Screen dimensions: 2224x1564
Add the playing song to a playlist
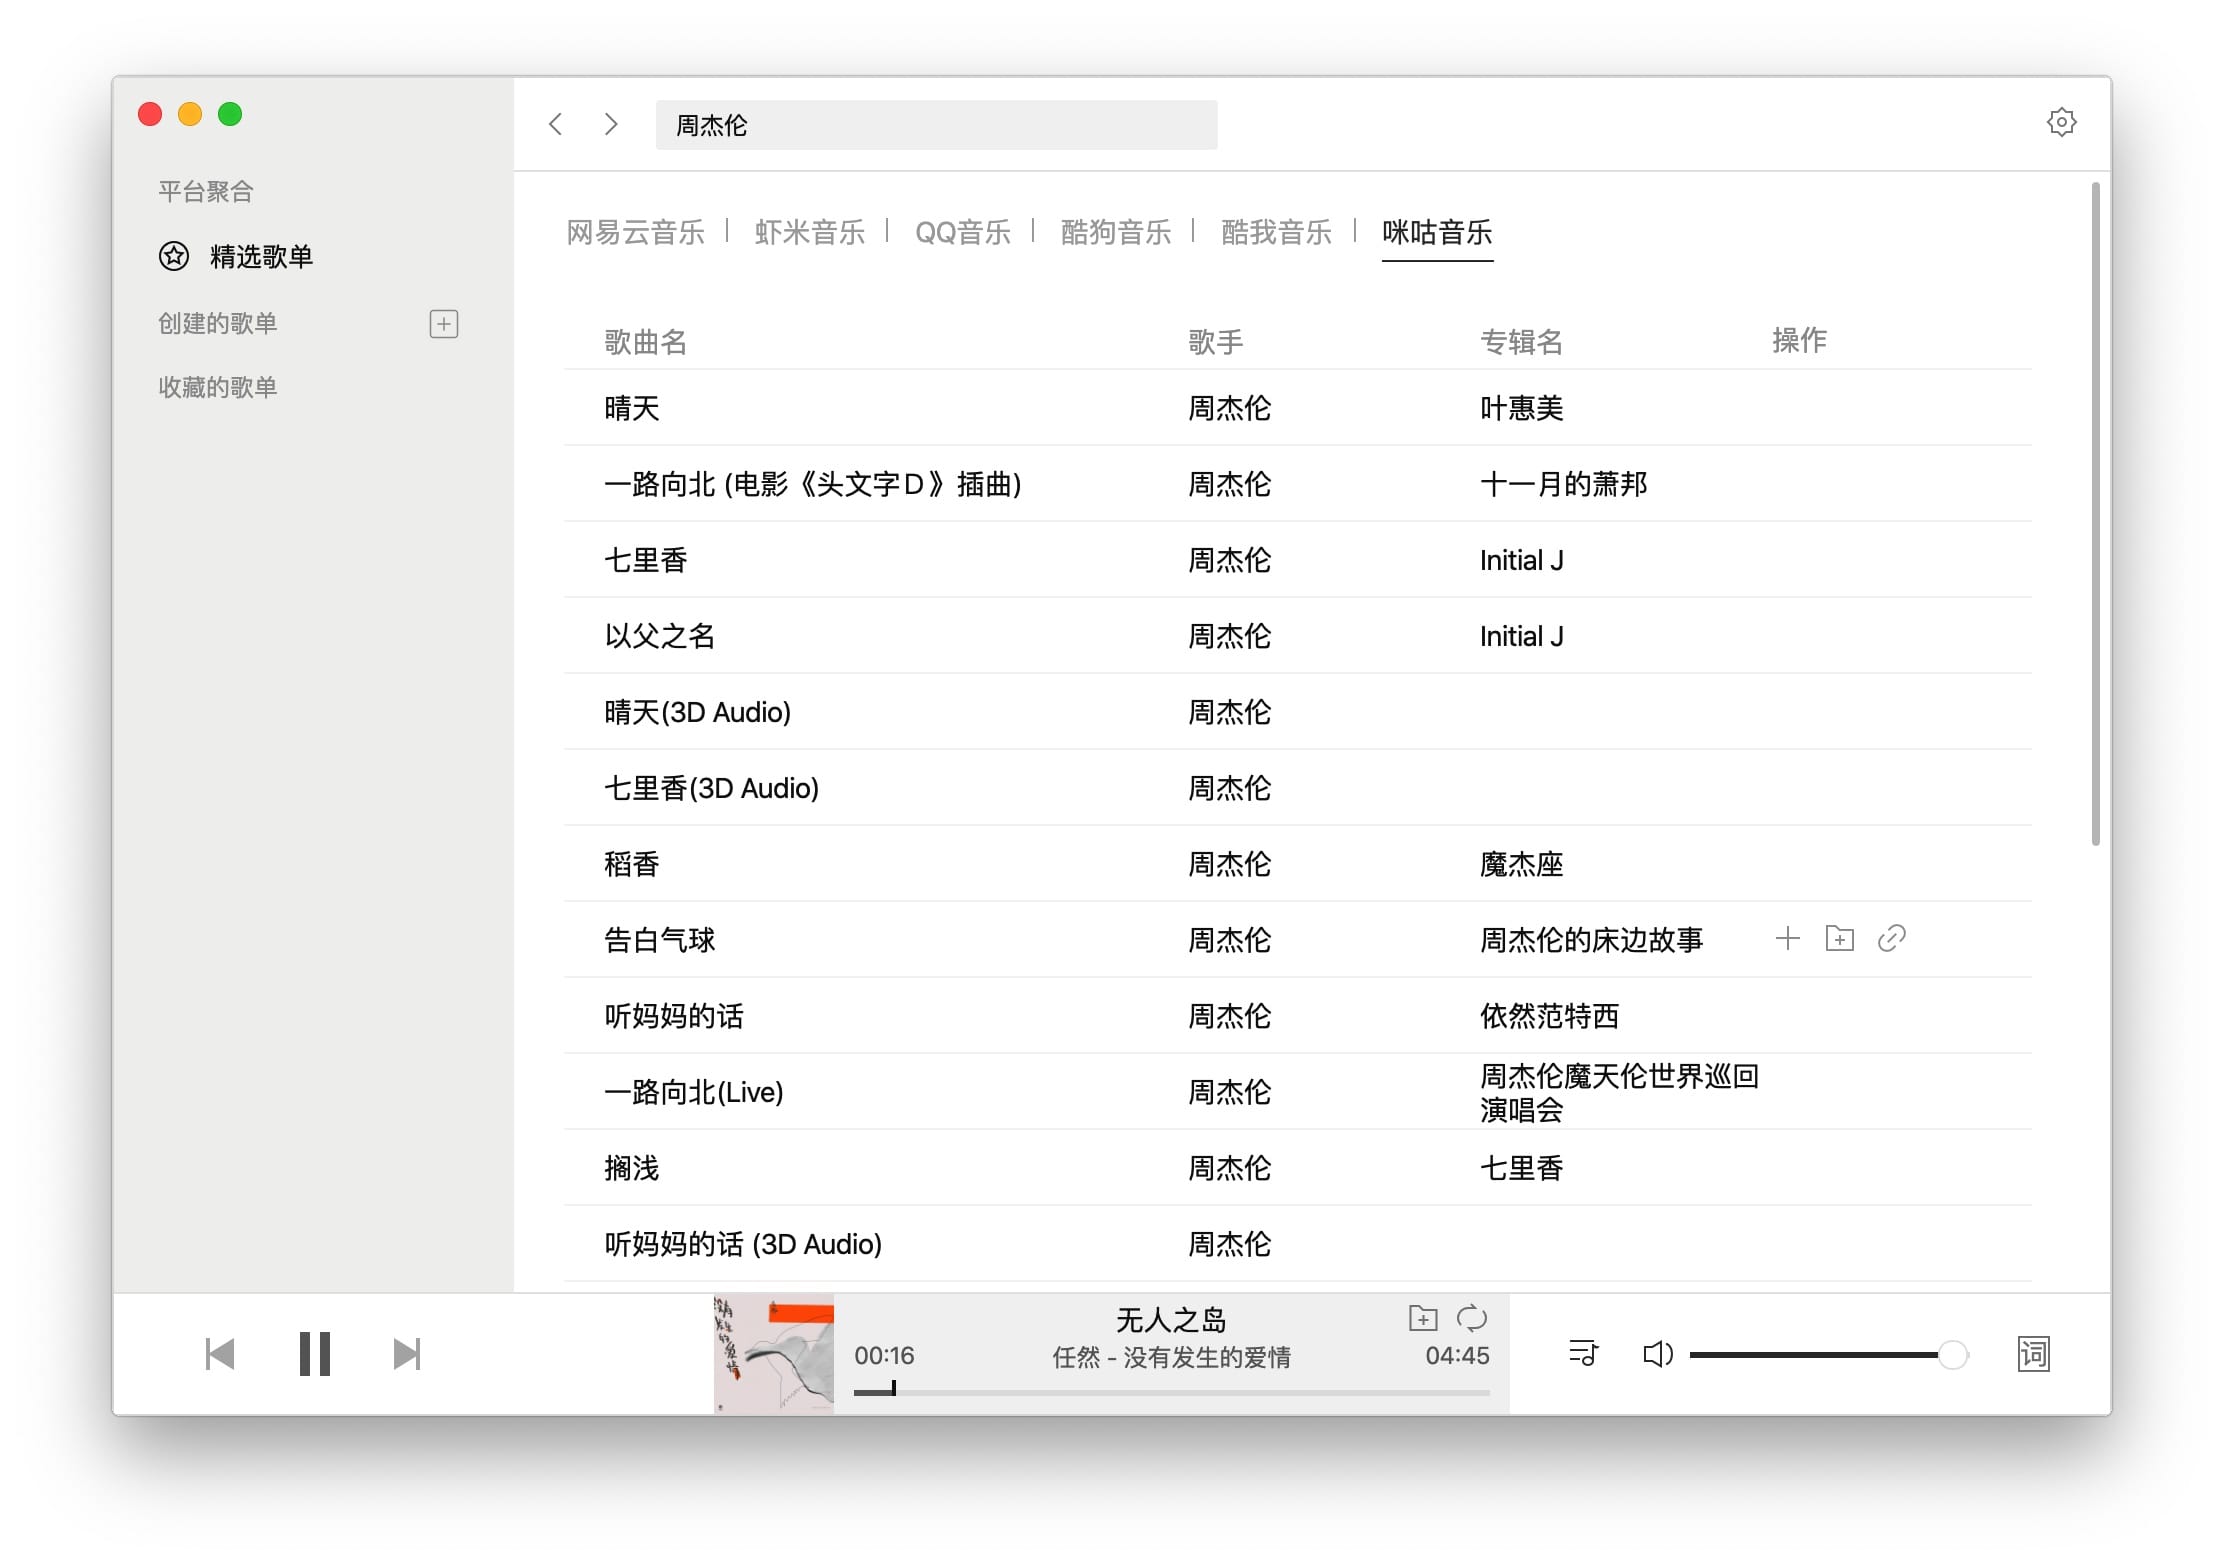tap(1422, 1318)
